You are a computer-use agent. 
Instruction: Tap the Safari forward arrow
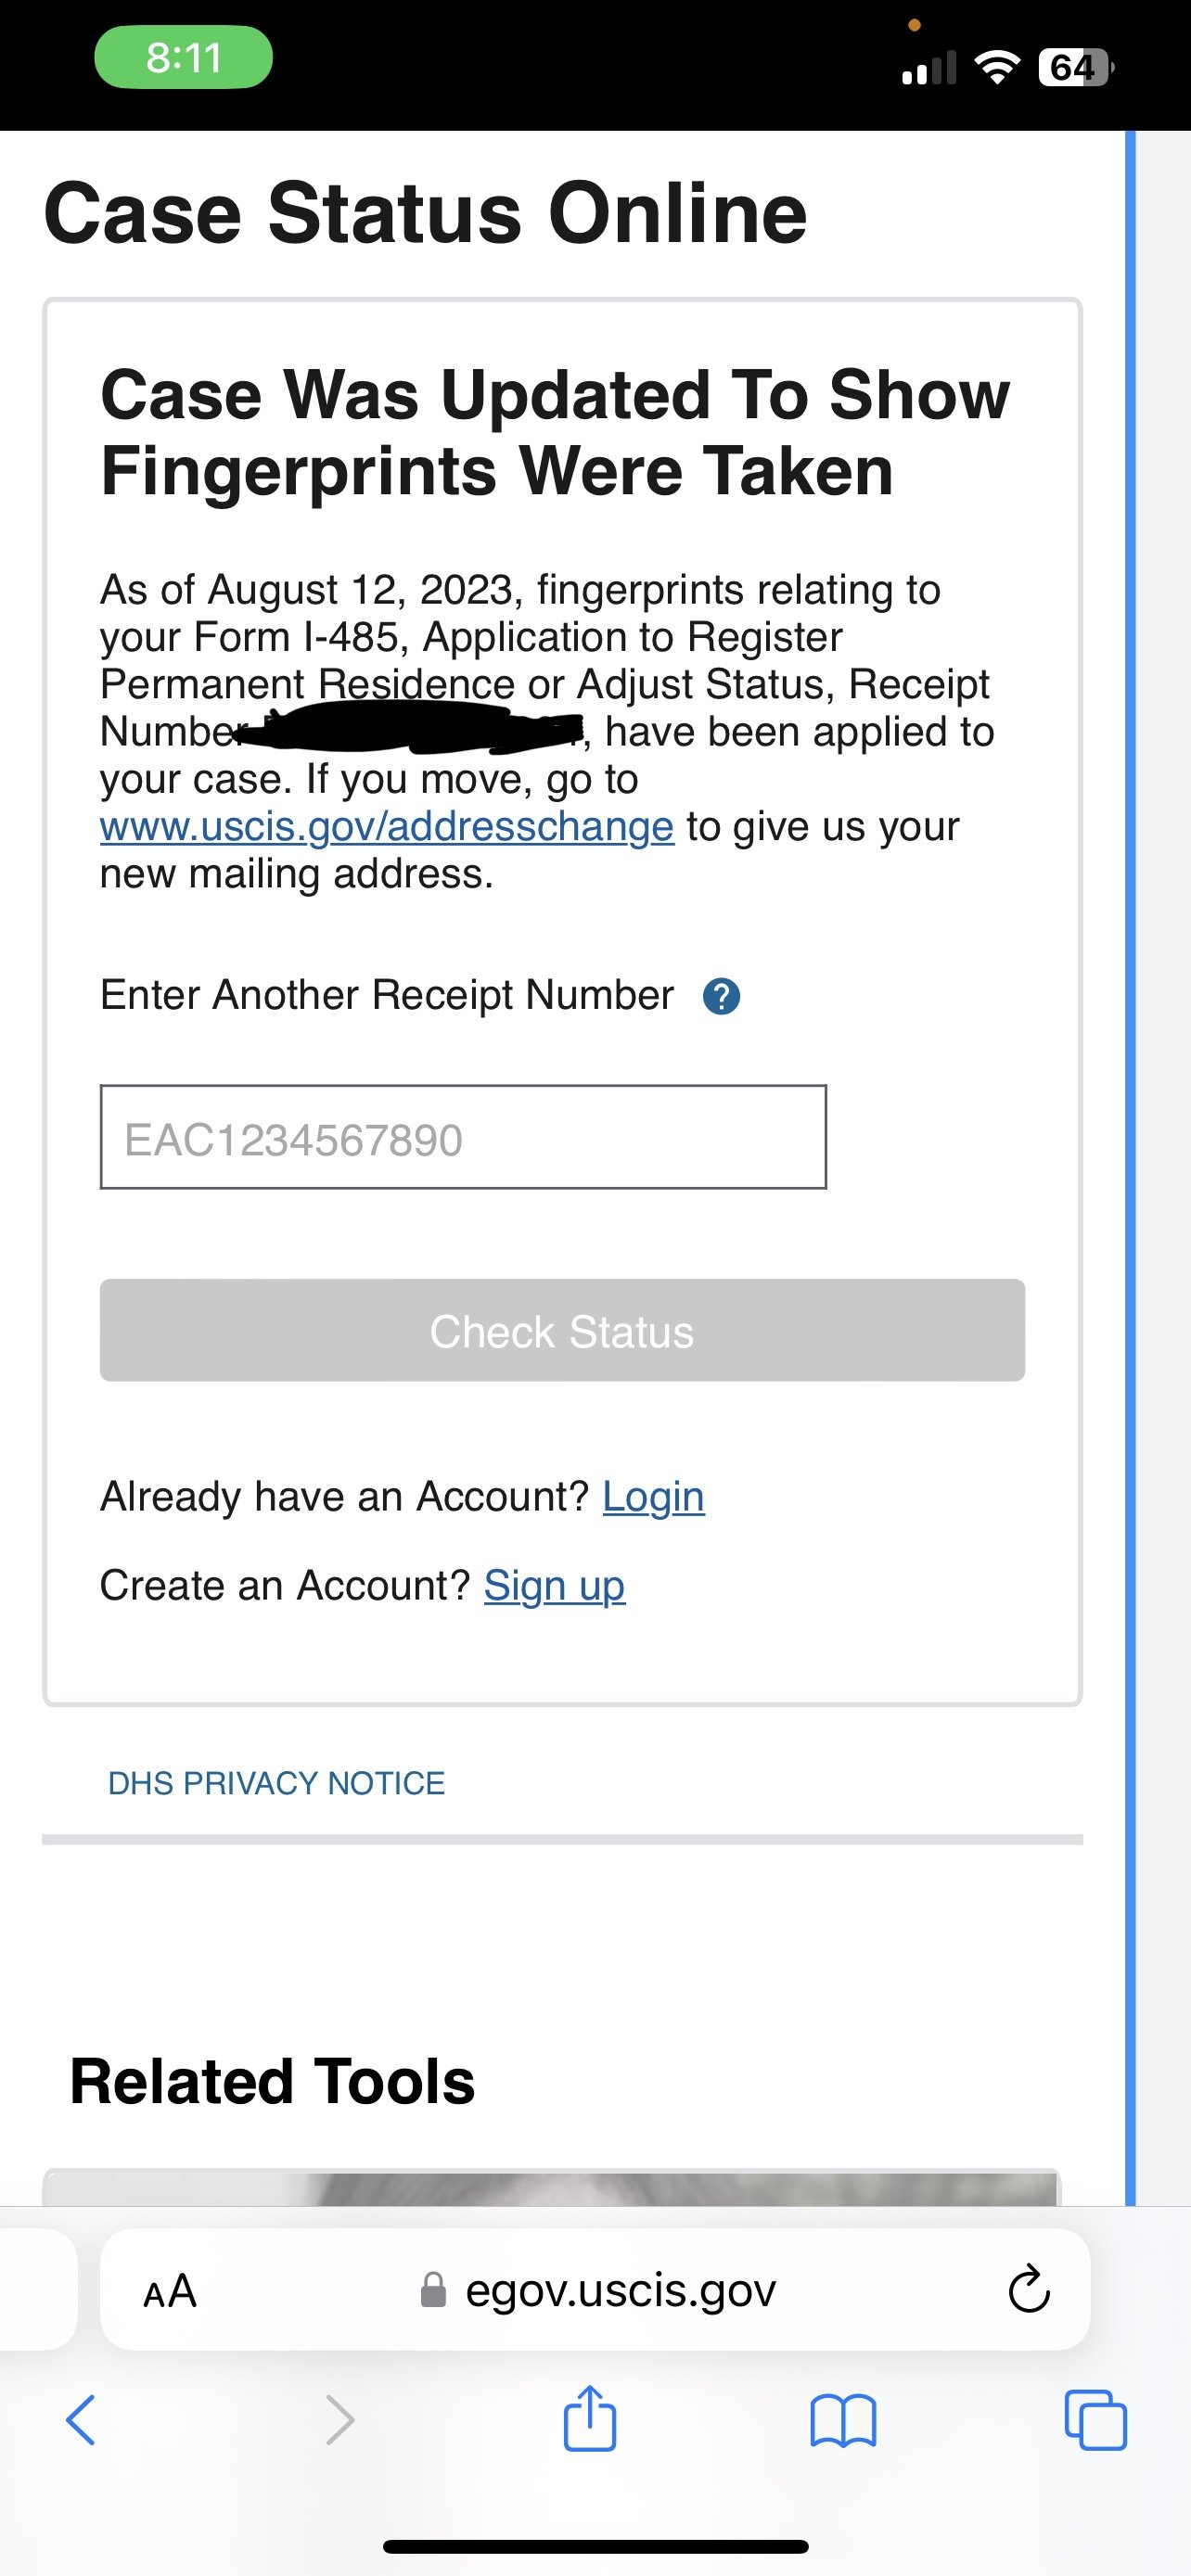point(340,2421)
